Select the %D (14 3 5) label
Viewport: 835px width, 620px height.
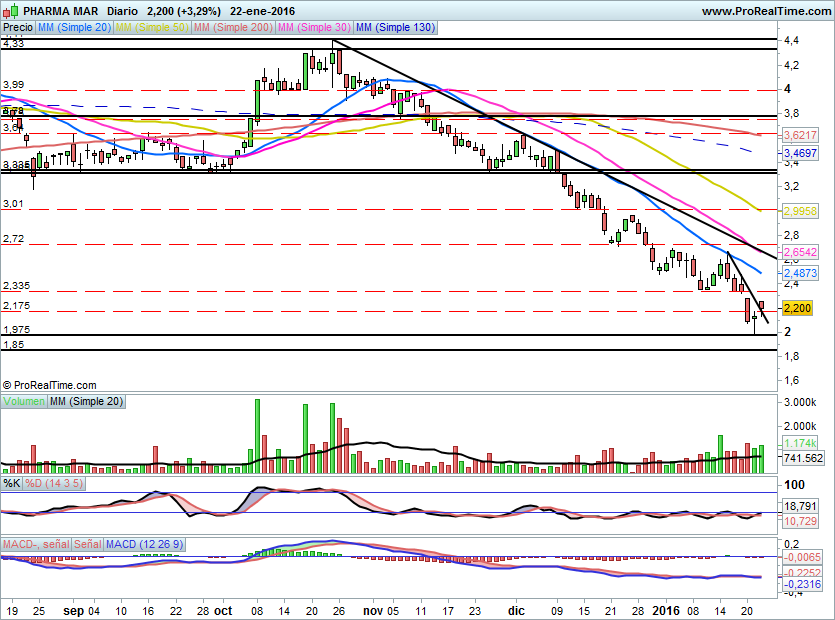pyautogui.click(x=54, y=483)
